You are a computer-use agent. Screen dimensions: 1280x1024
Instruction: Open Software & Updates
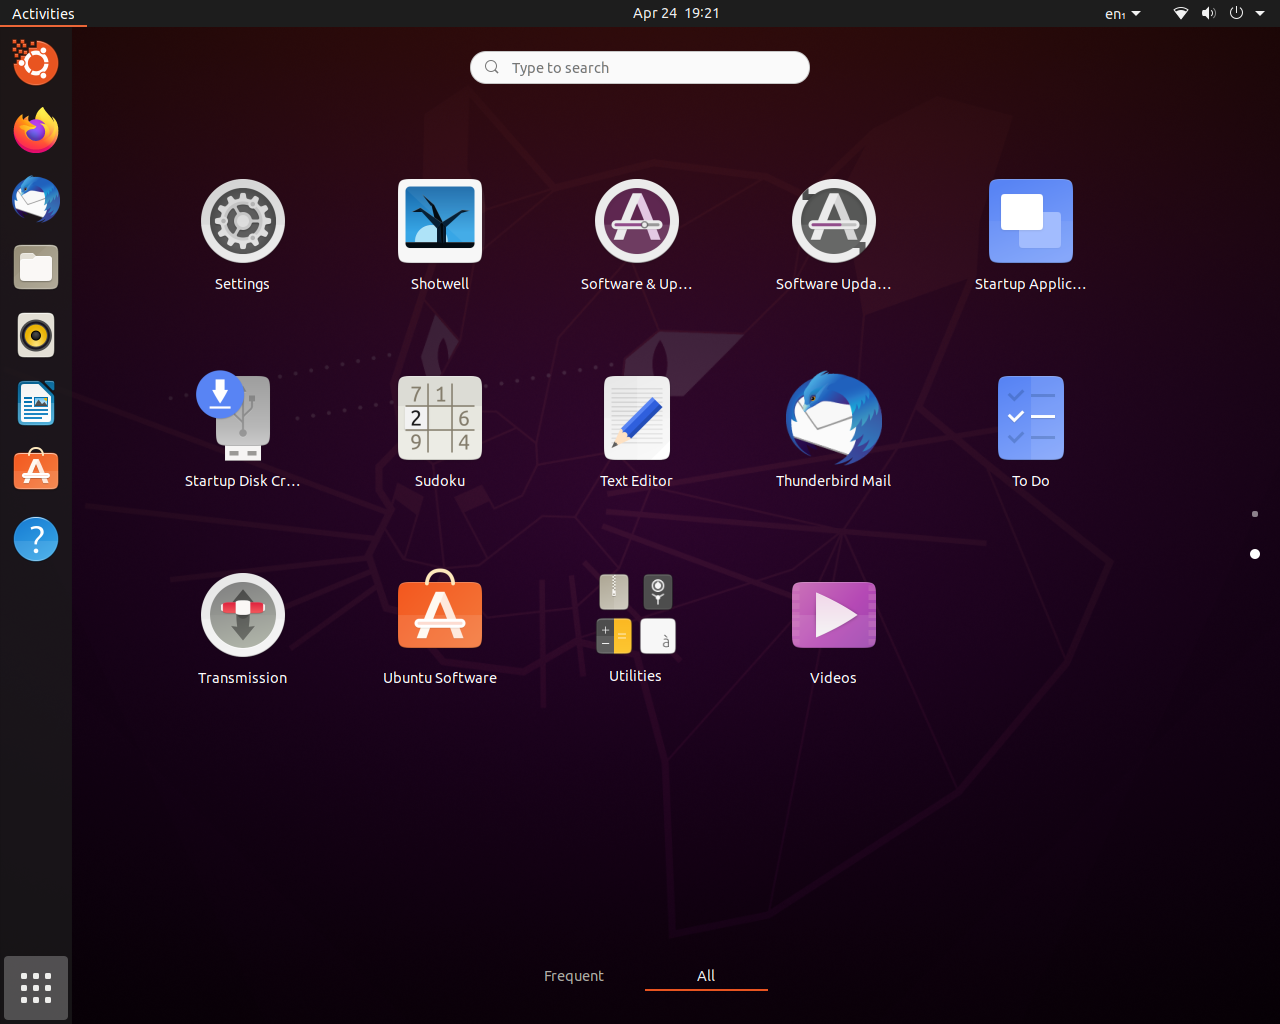point(637,236)
